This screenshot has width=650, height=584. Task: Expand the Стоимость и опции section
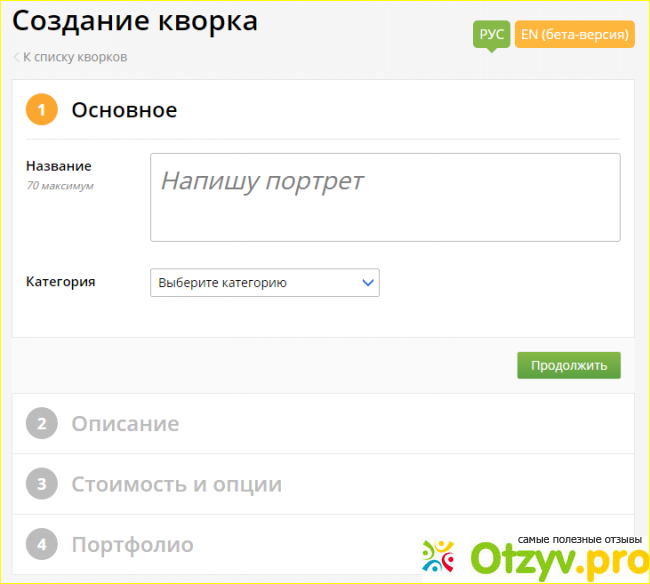(176, 485)
